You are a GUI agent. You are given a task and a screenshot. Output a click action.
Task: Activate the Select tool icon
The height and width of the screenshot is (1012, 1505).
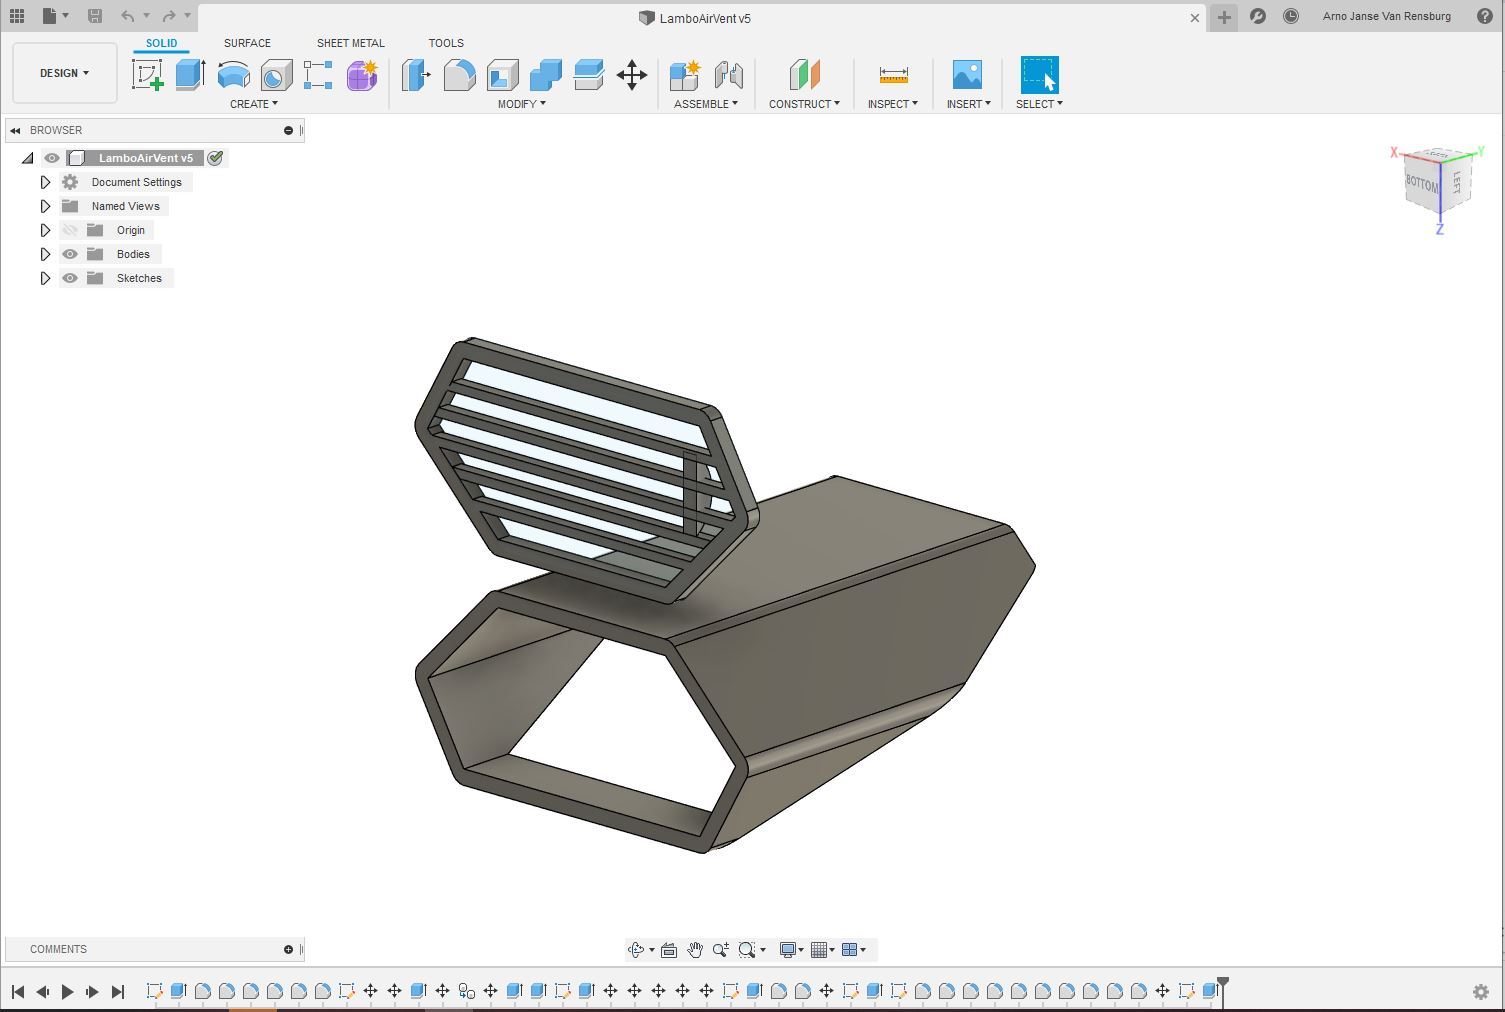[x=1039, y=75]
